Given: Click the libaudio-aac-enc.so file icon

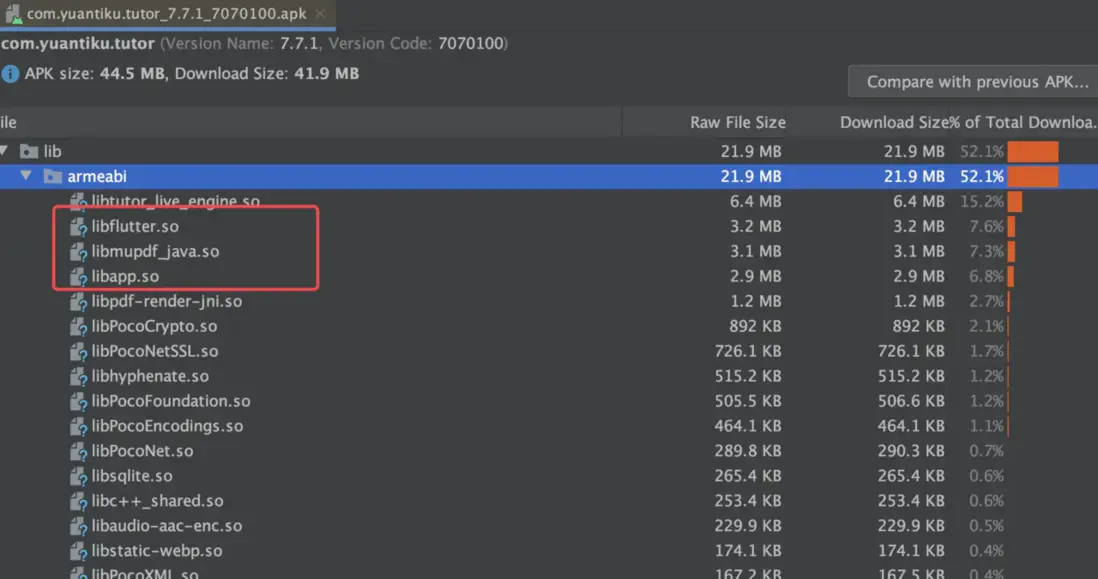Looking at the screenshot, I should [x=78, y=526].
